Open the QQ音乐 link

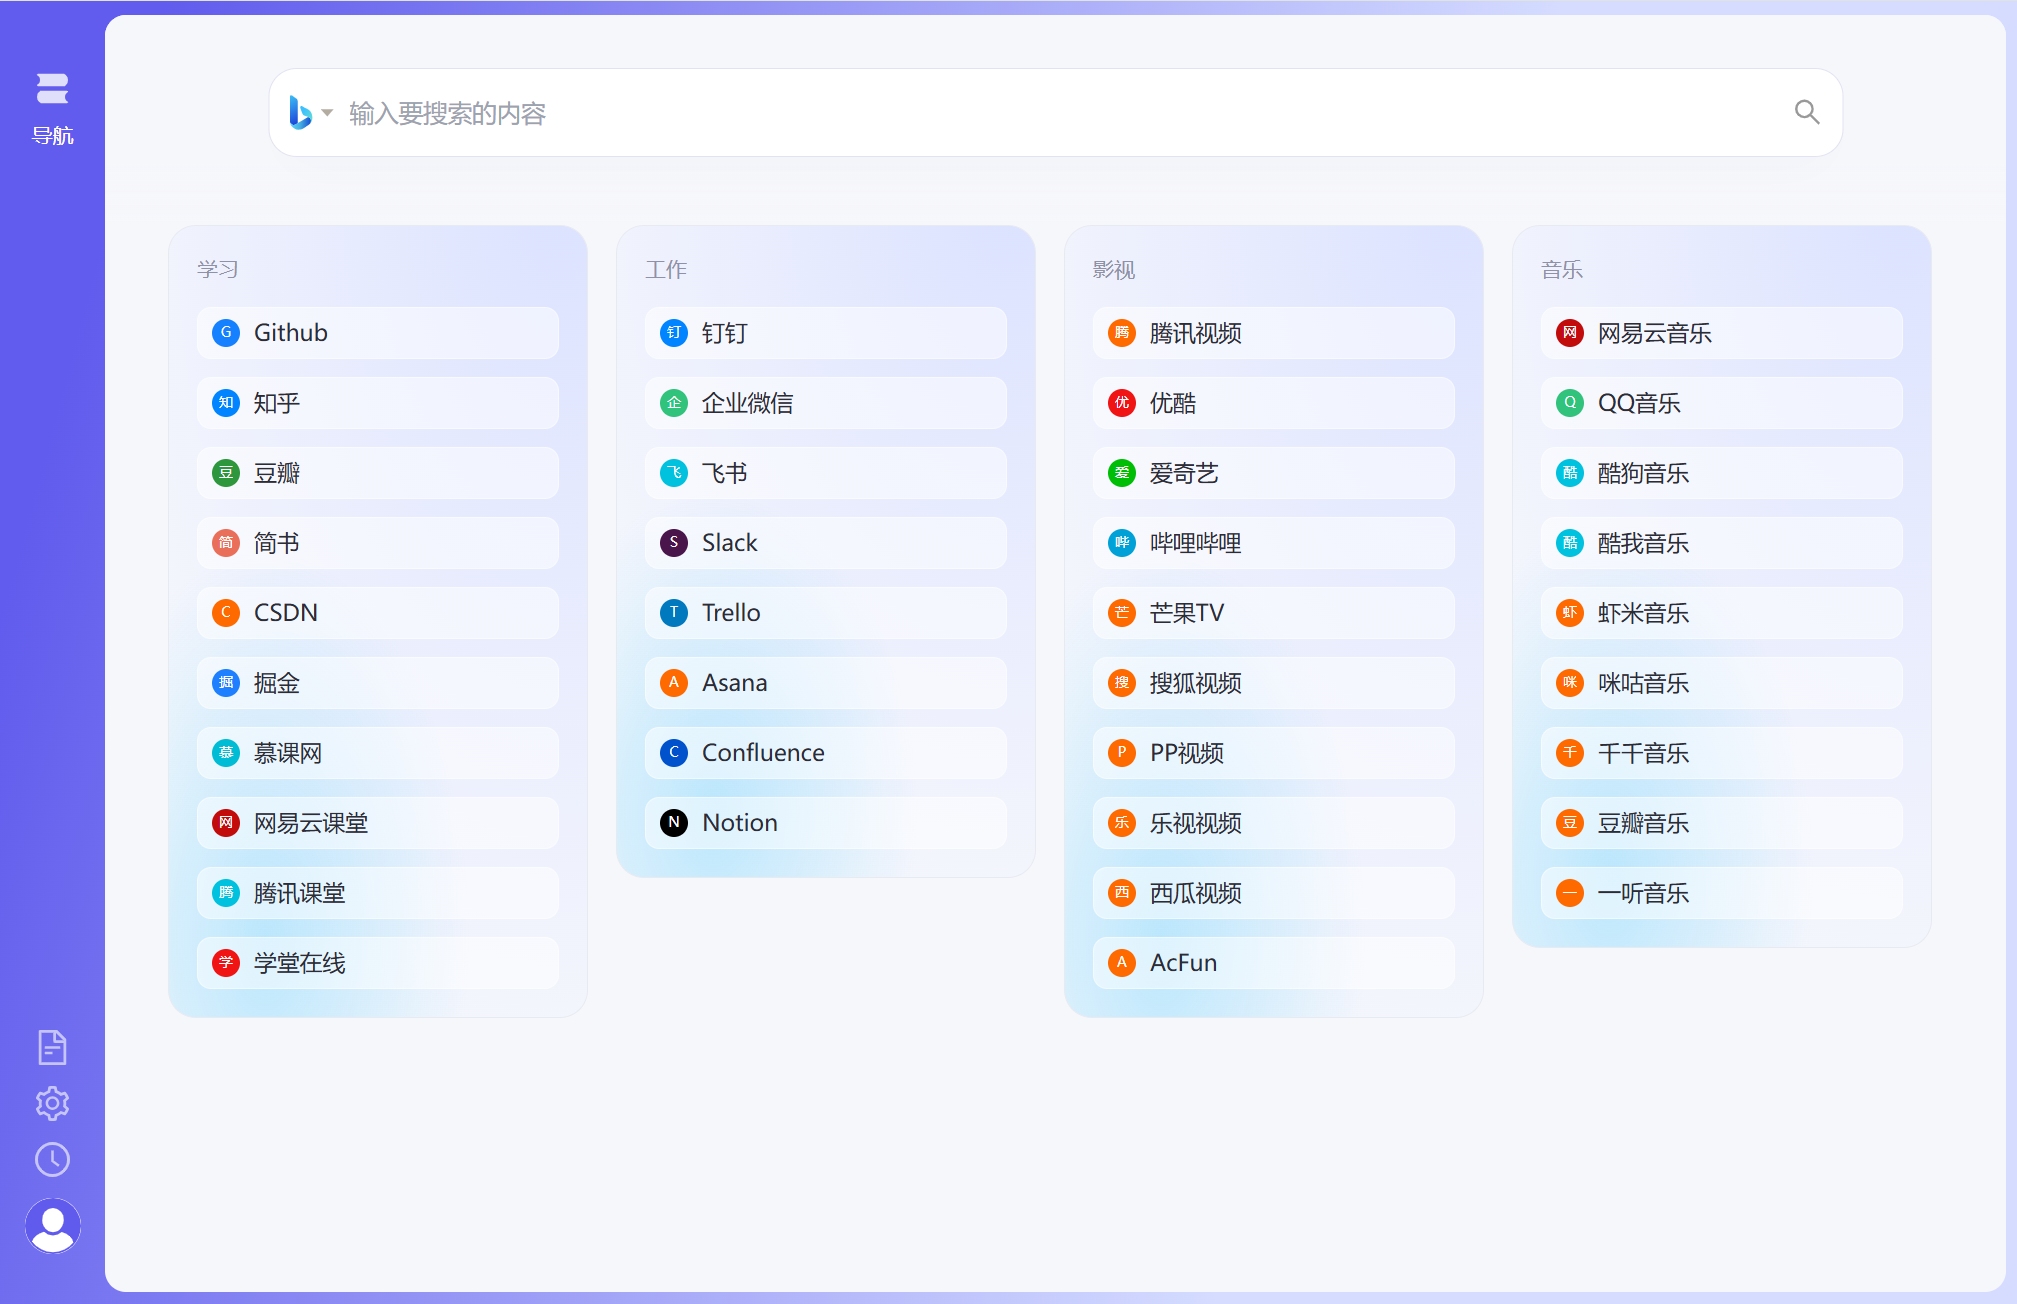pyautogui.click(x=1722, y=403)
